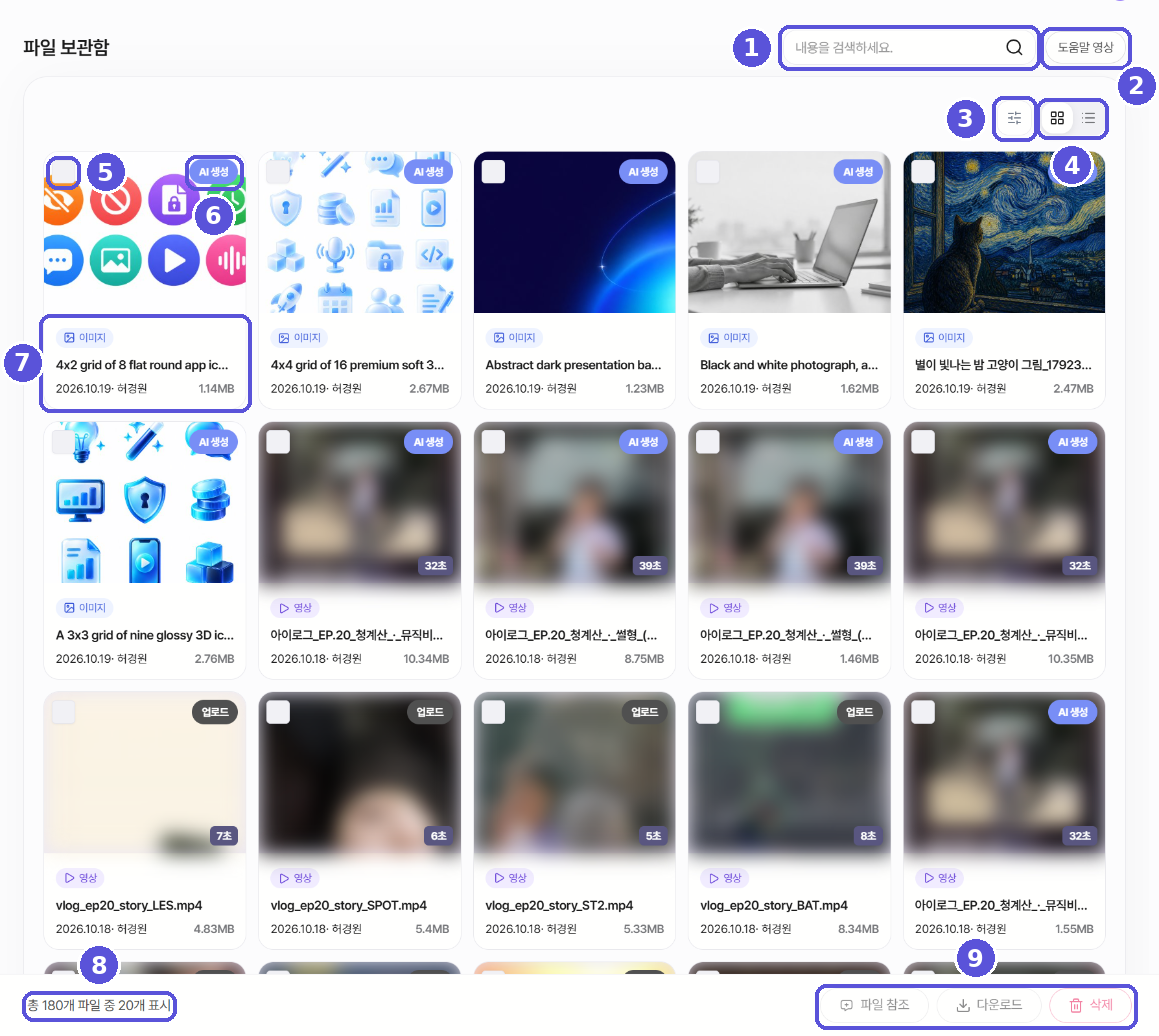Tick the vlog_ep20_story_SPOT.mp4 checkbox
The width and height of the screenshot is (1159, 1036).
coord(278,712)
